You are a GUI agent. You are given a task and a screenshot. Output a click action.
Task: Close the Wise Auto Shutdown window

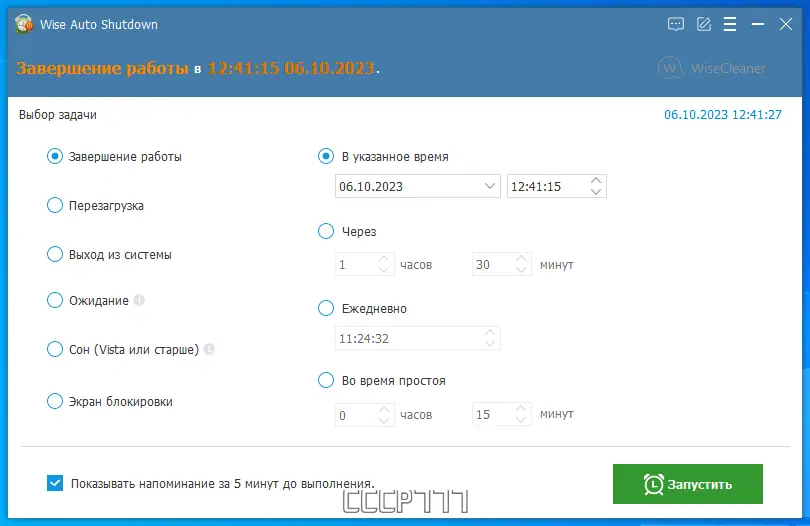tap(786, 24)
